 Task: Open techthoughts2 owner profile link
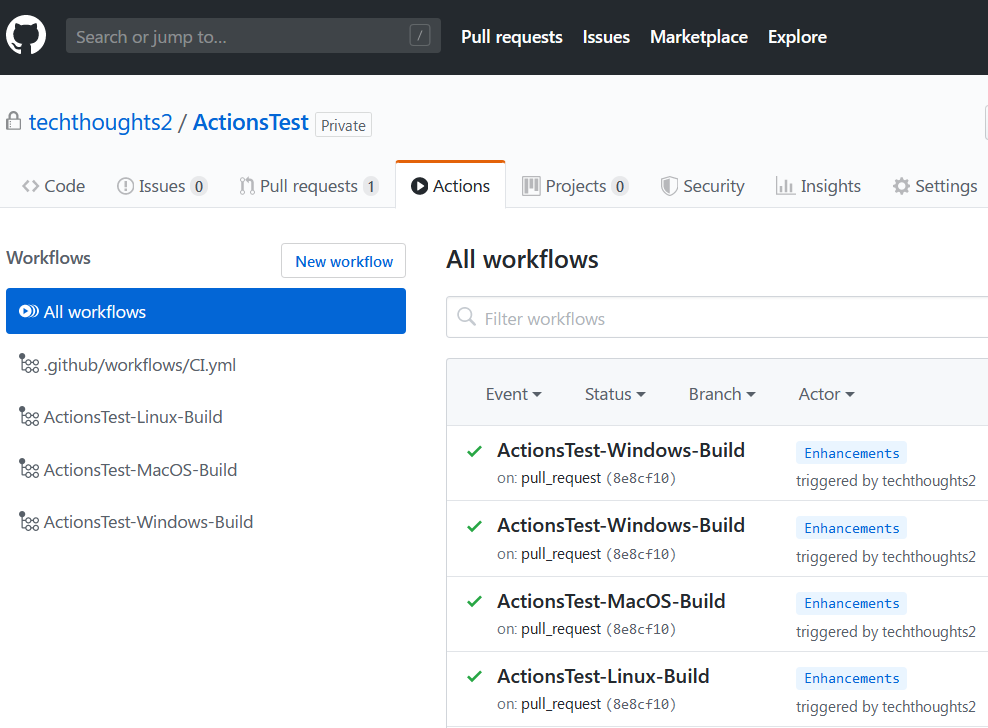100,122
